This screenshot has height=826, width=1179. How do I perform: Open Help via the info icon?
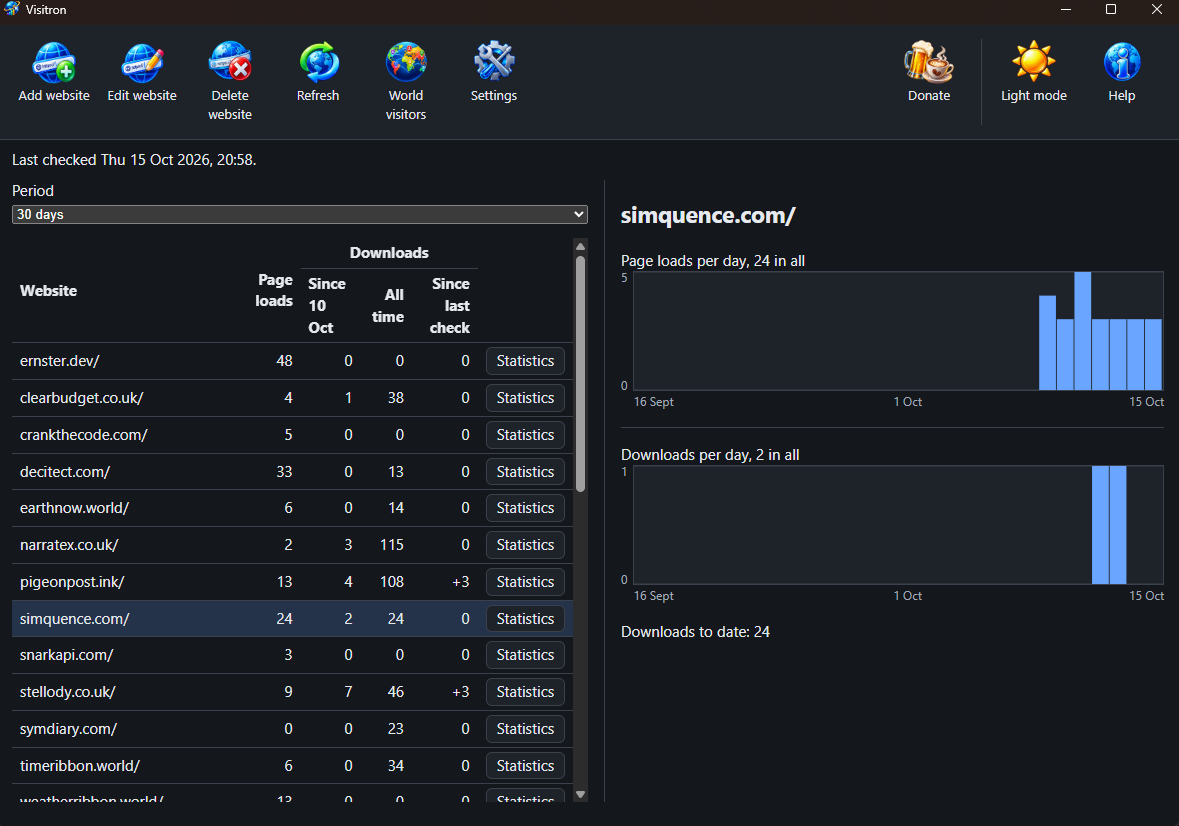coord(1122,62)
